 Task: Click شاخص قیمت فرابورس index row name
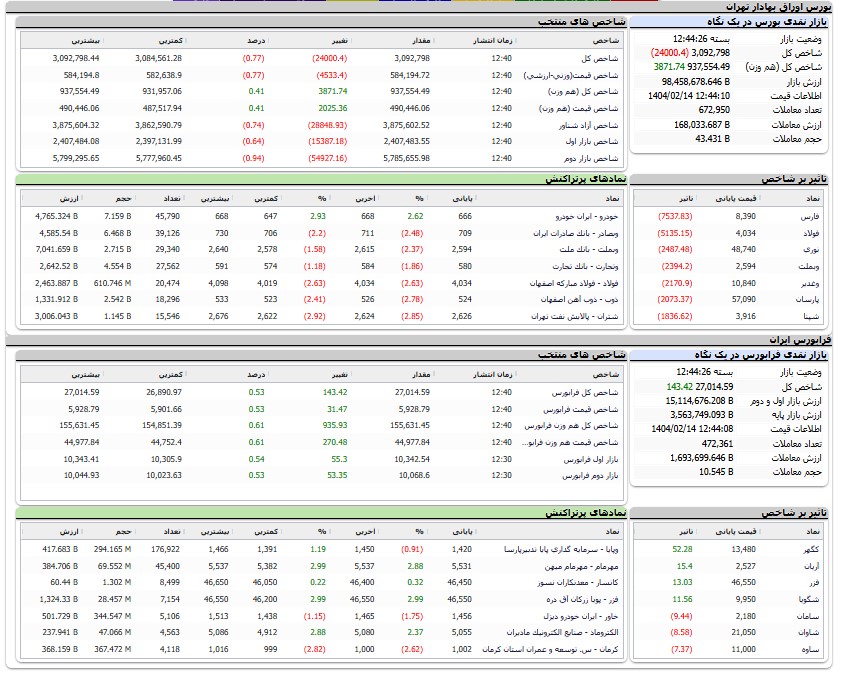[581, 409]
